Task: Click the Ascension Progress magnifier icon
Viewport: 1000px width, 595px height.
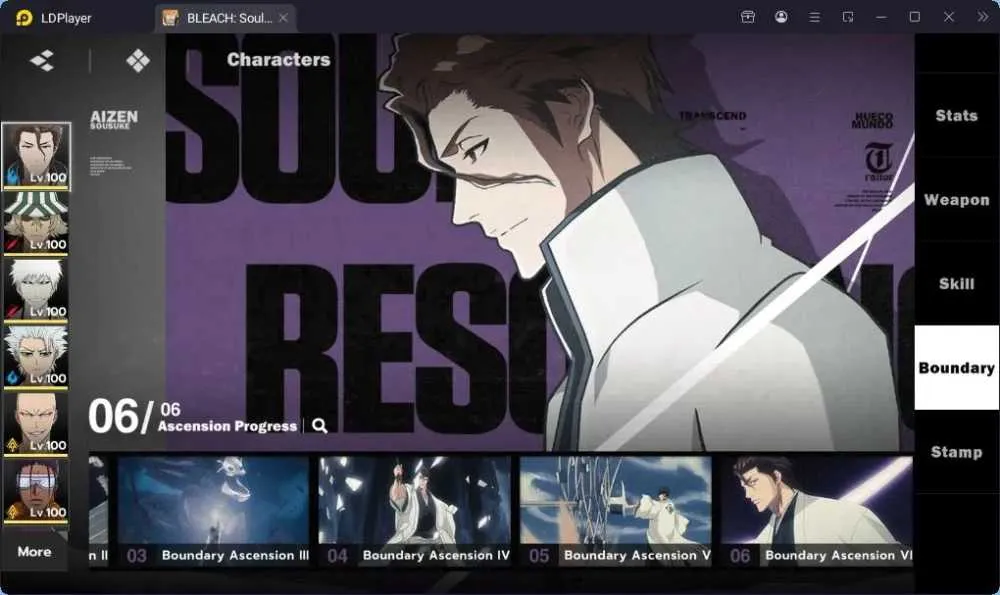Action: (320, 426)
